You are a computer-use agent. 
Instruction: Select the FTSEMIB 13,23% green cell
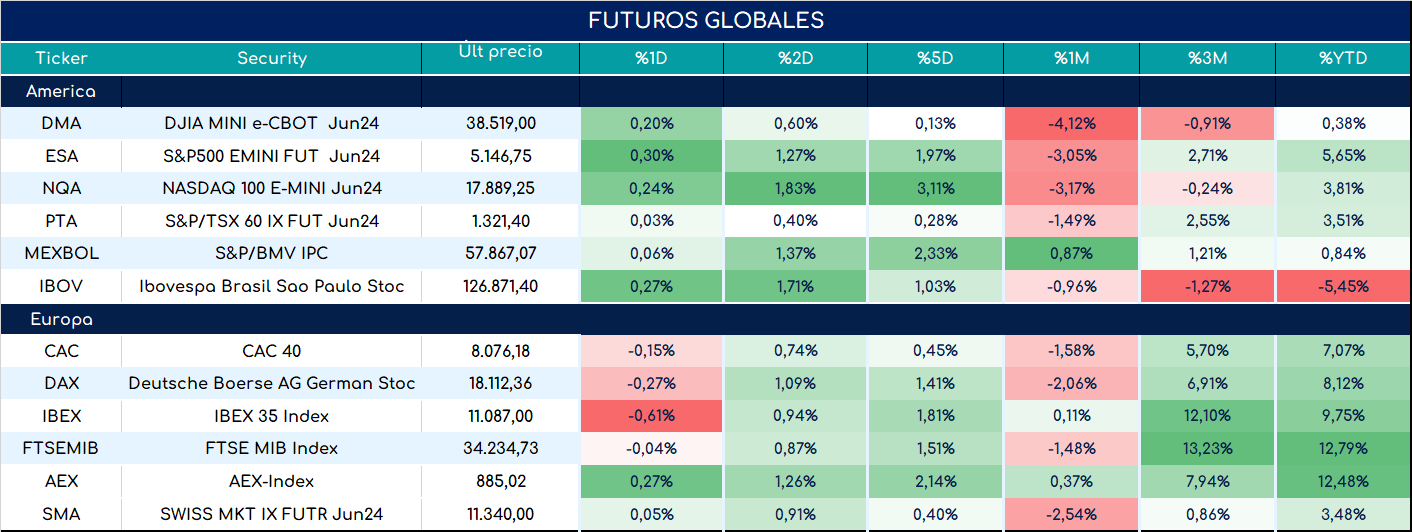(1208, 448)
